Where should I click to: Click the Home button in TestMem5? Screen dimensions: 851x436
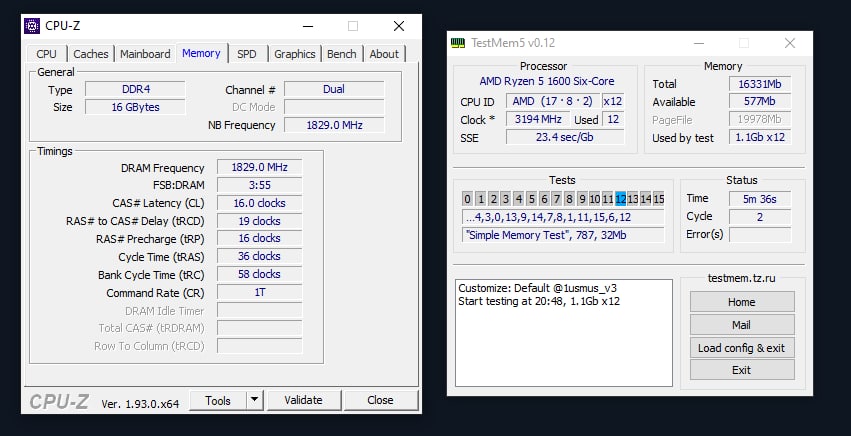pyautogui.click(x=742, y=302)
